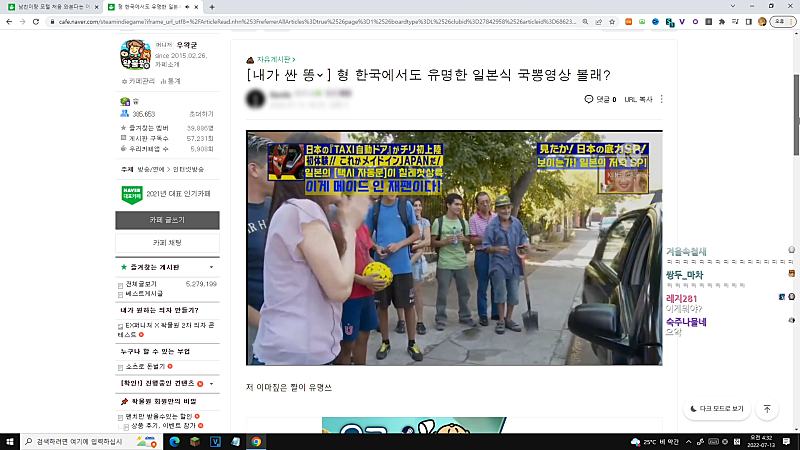Open Chrome from the taskbar
The width and height of the screenshot is (800, 450).
point(256,441)
